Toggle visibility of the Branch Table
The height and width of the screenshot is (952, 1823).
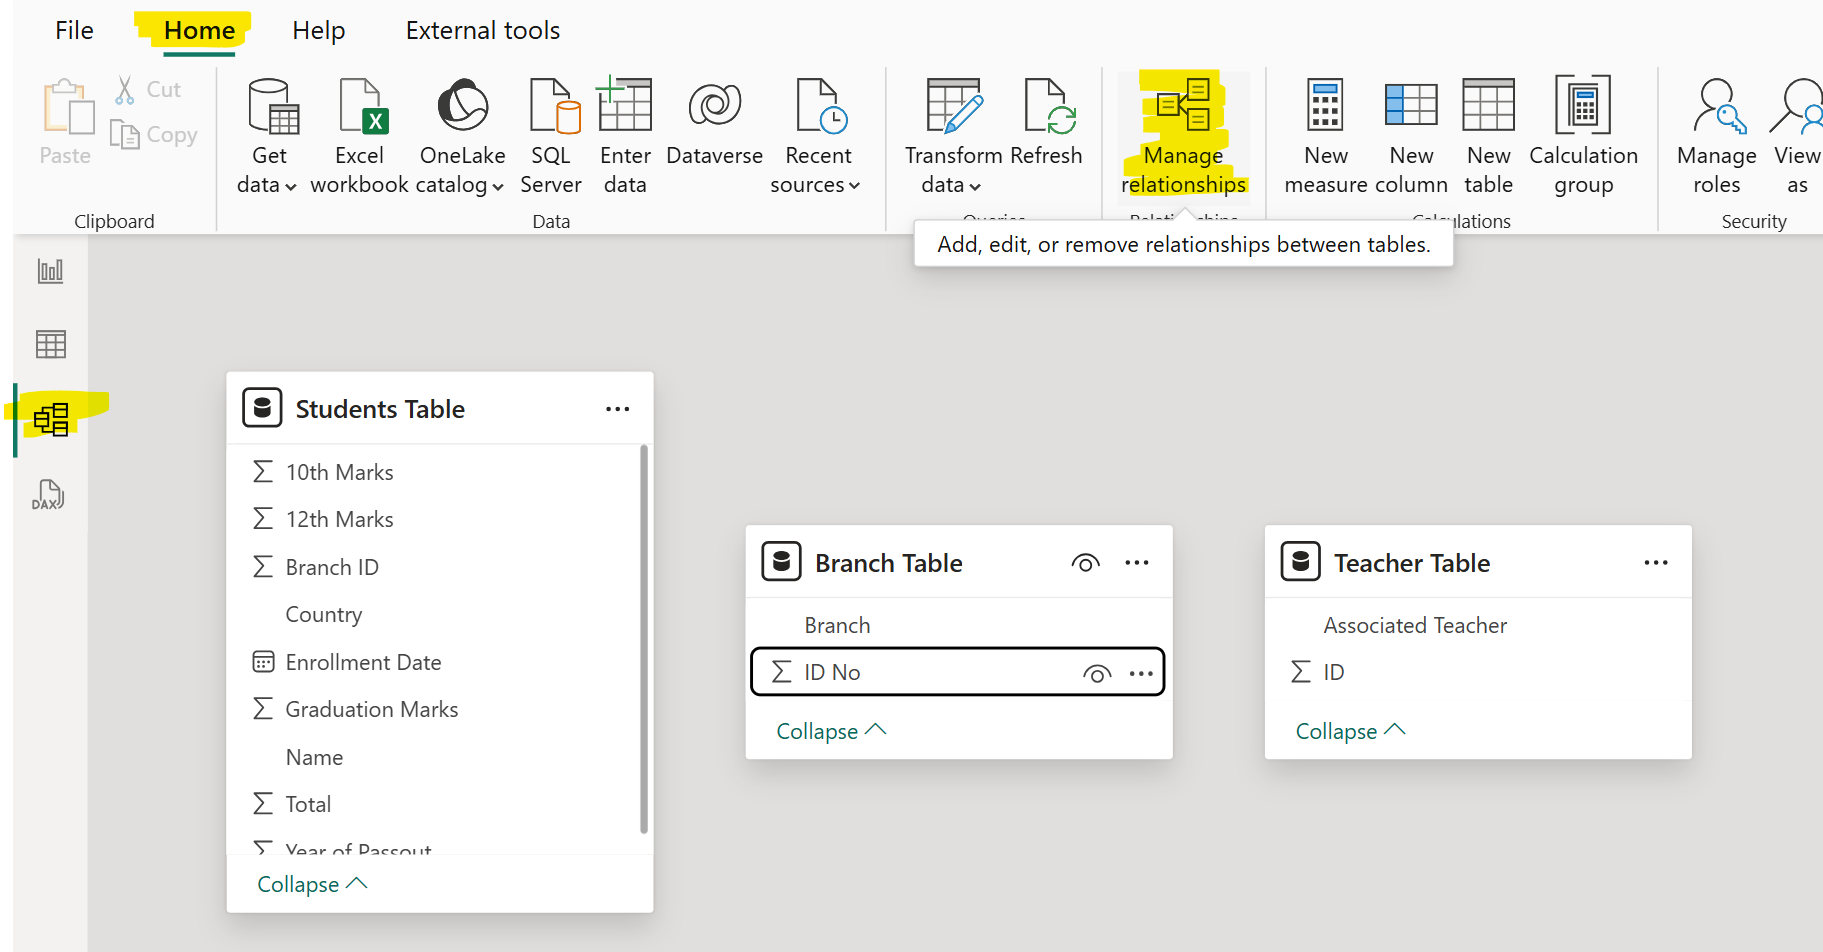[x=1085, y=562]
